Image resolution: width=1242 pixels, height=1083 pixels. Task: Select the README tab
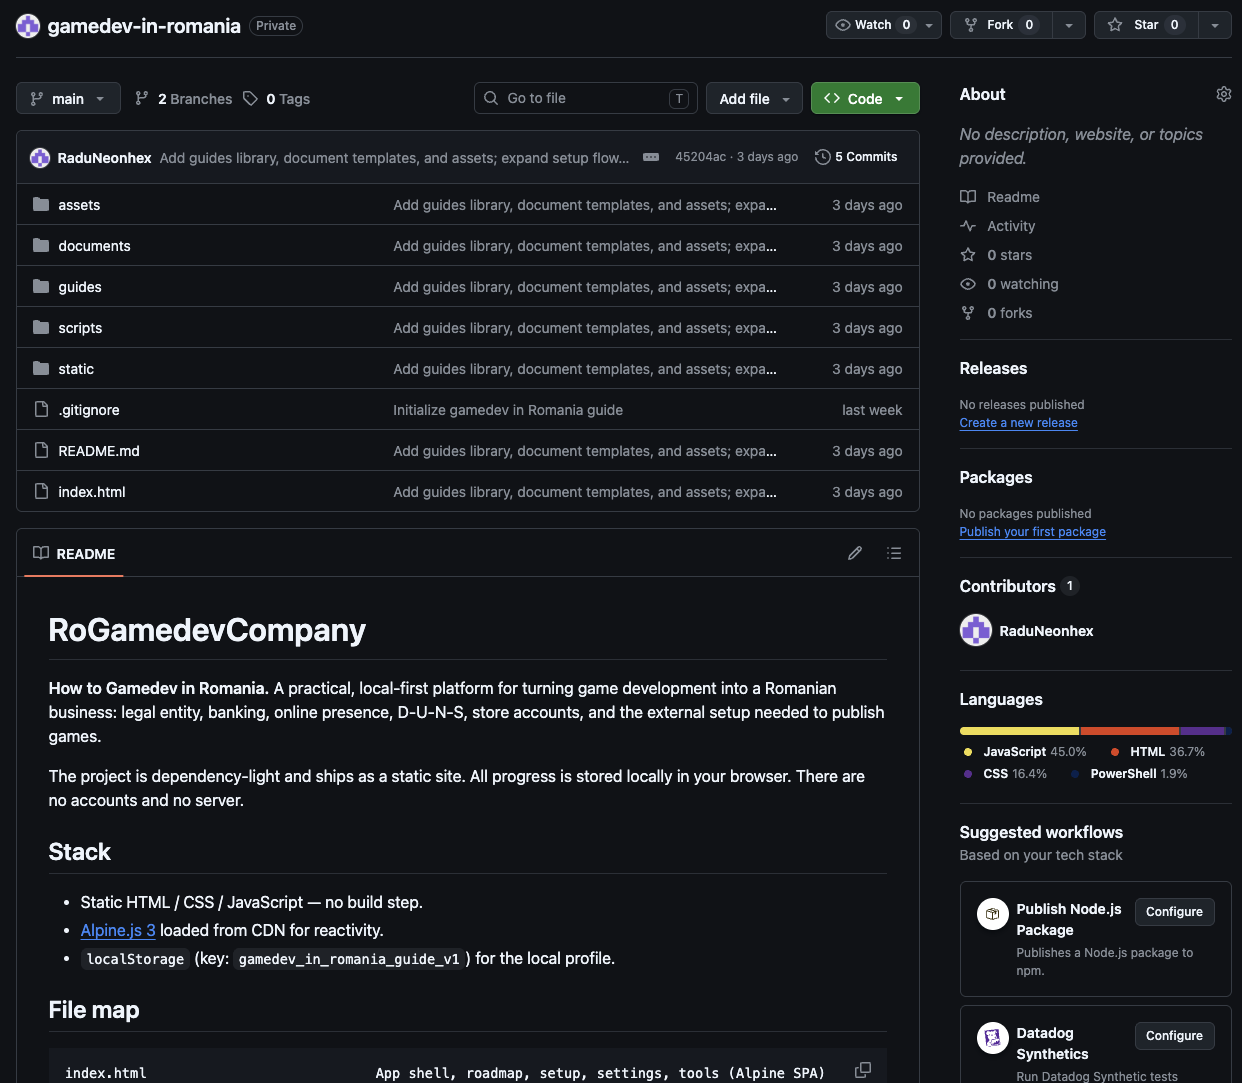[74, 553]
